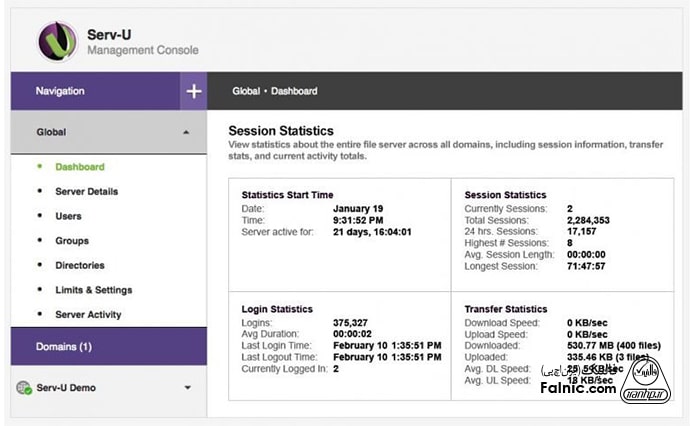This screenshot has width=694, height=426.
Task: Click the Serv-U logo icon
Action: (57, 41)
